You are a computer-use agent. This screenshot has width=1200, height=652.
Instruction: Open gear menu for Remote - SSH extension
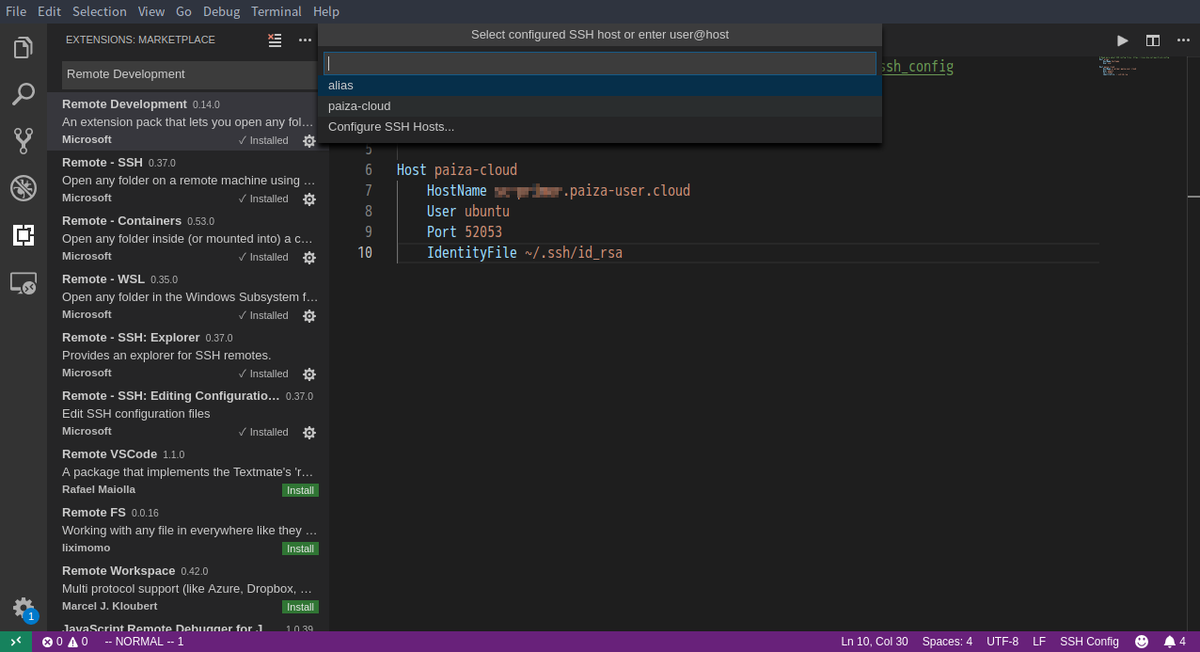[x=309, y=199]
